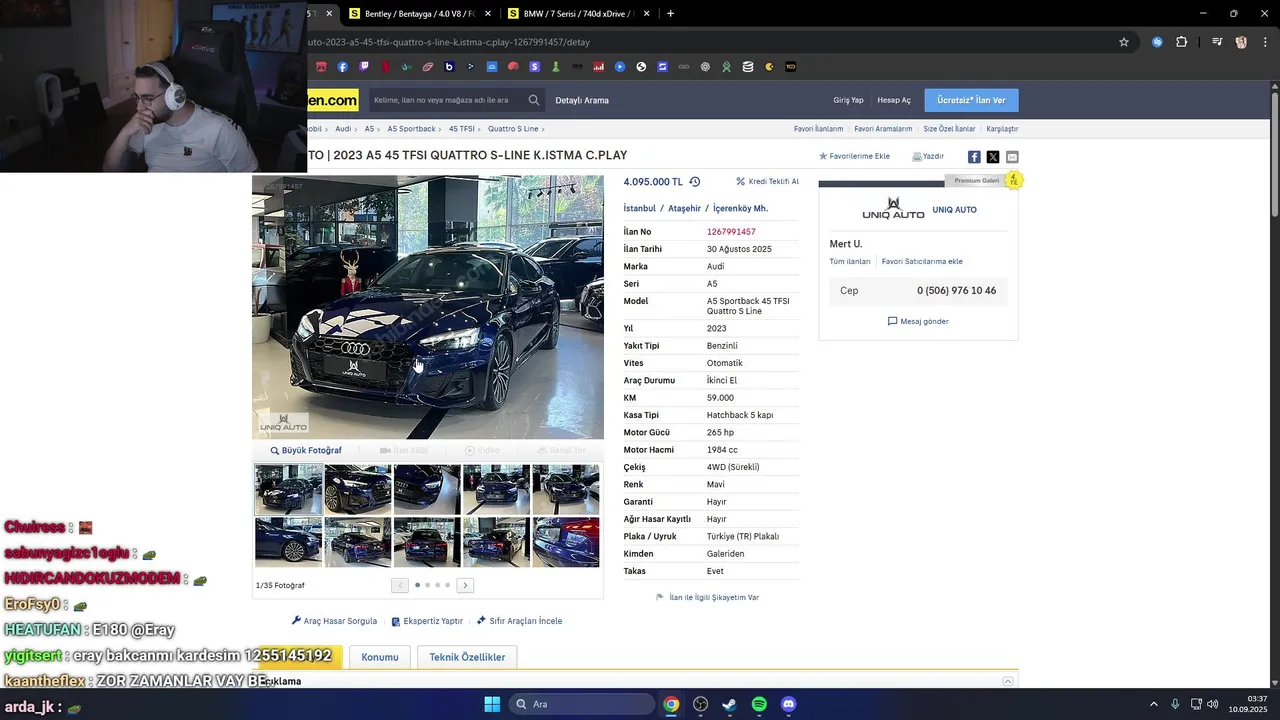1280x720 pixels.
Task: Click the Ataşehir location link
Action: click(x=685, y=209)
